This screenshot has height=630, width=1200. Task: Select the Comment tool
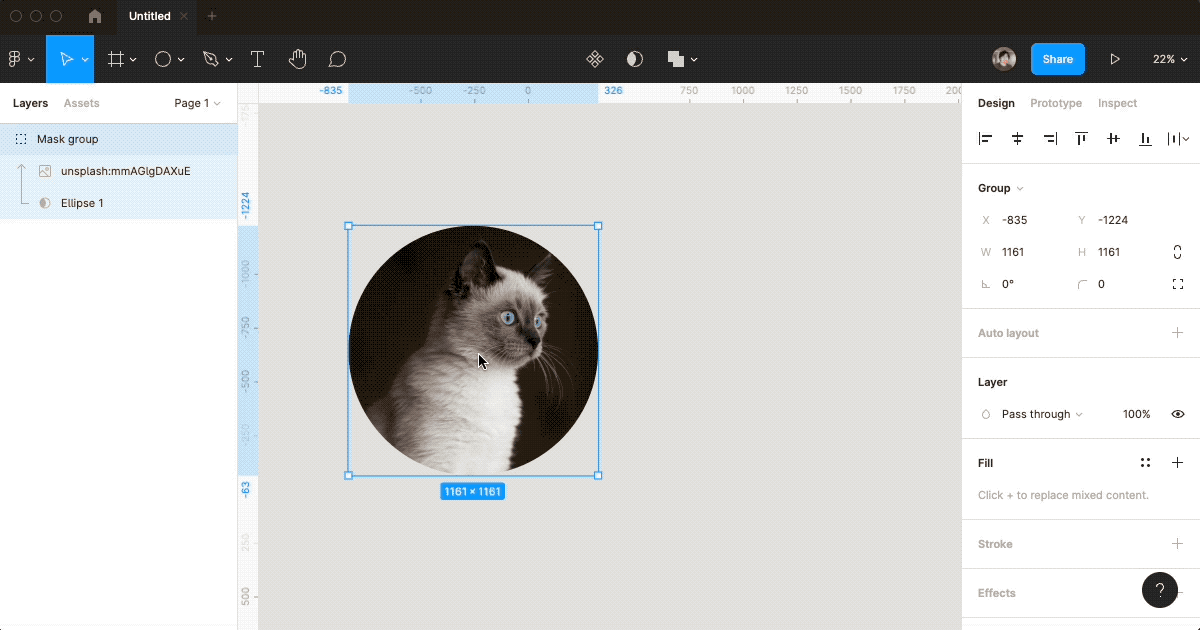[x=337, y=59]
